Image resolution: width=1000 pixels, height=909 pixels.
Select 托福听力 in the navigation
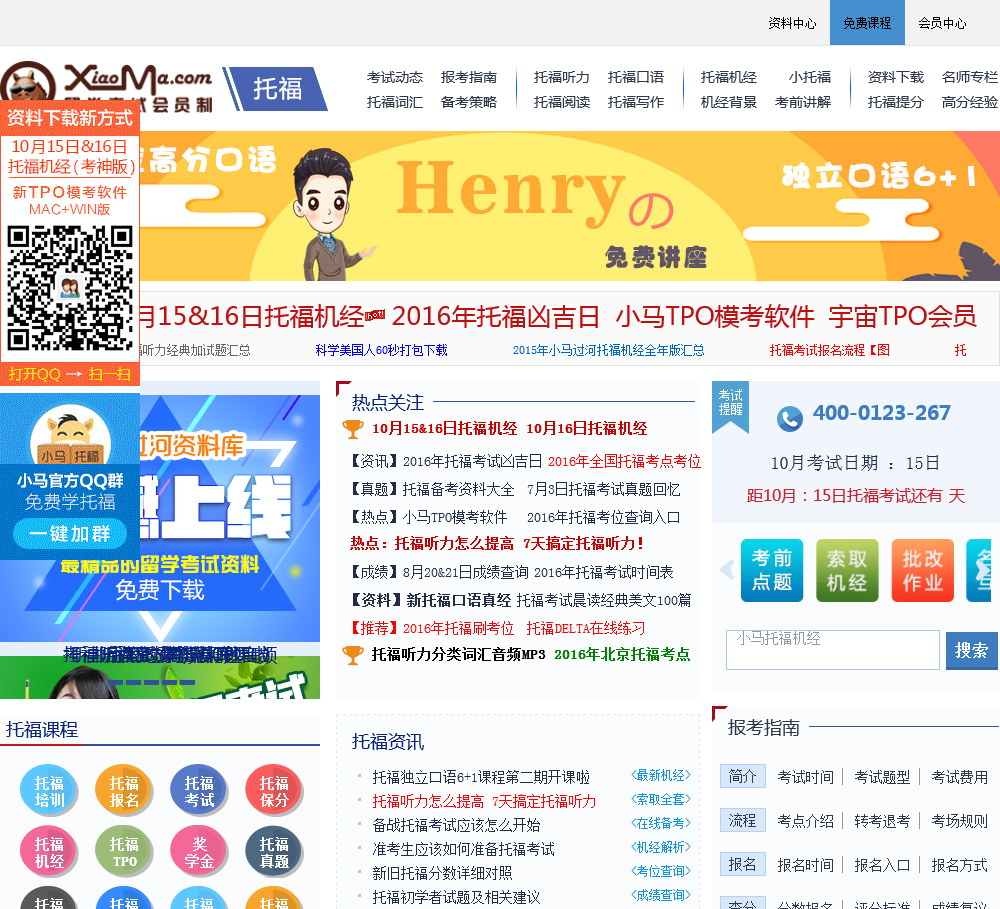coord(562,77)
